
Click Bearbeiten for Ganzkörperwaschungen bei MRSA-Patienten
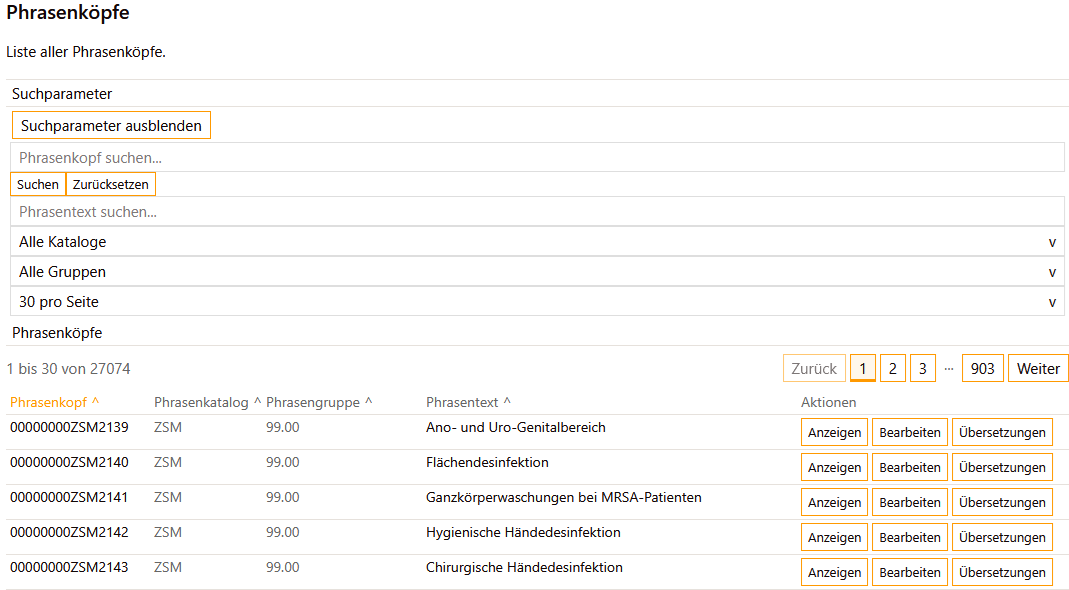click(x=909, y=502)
